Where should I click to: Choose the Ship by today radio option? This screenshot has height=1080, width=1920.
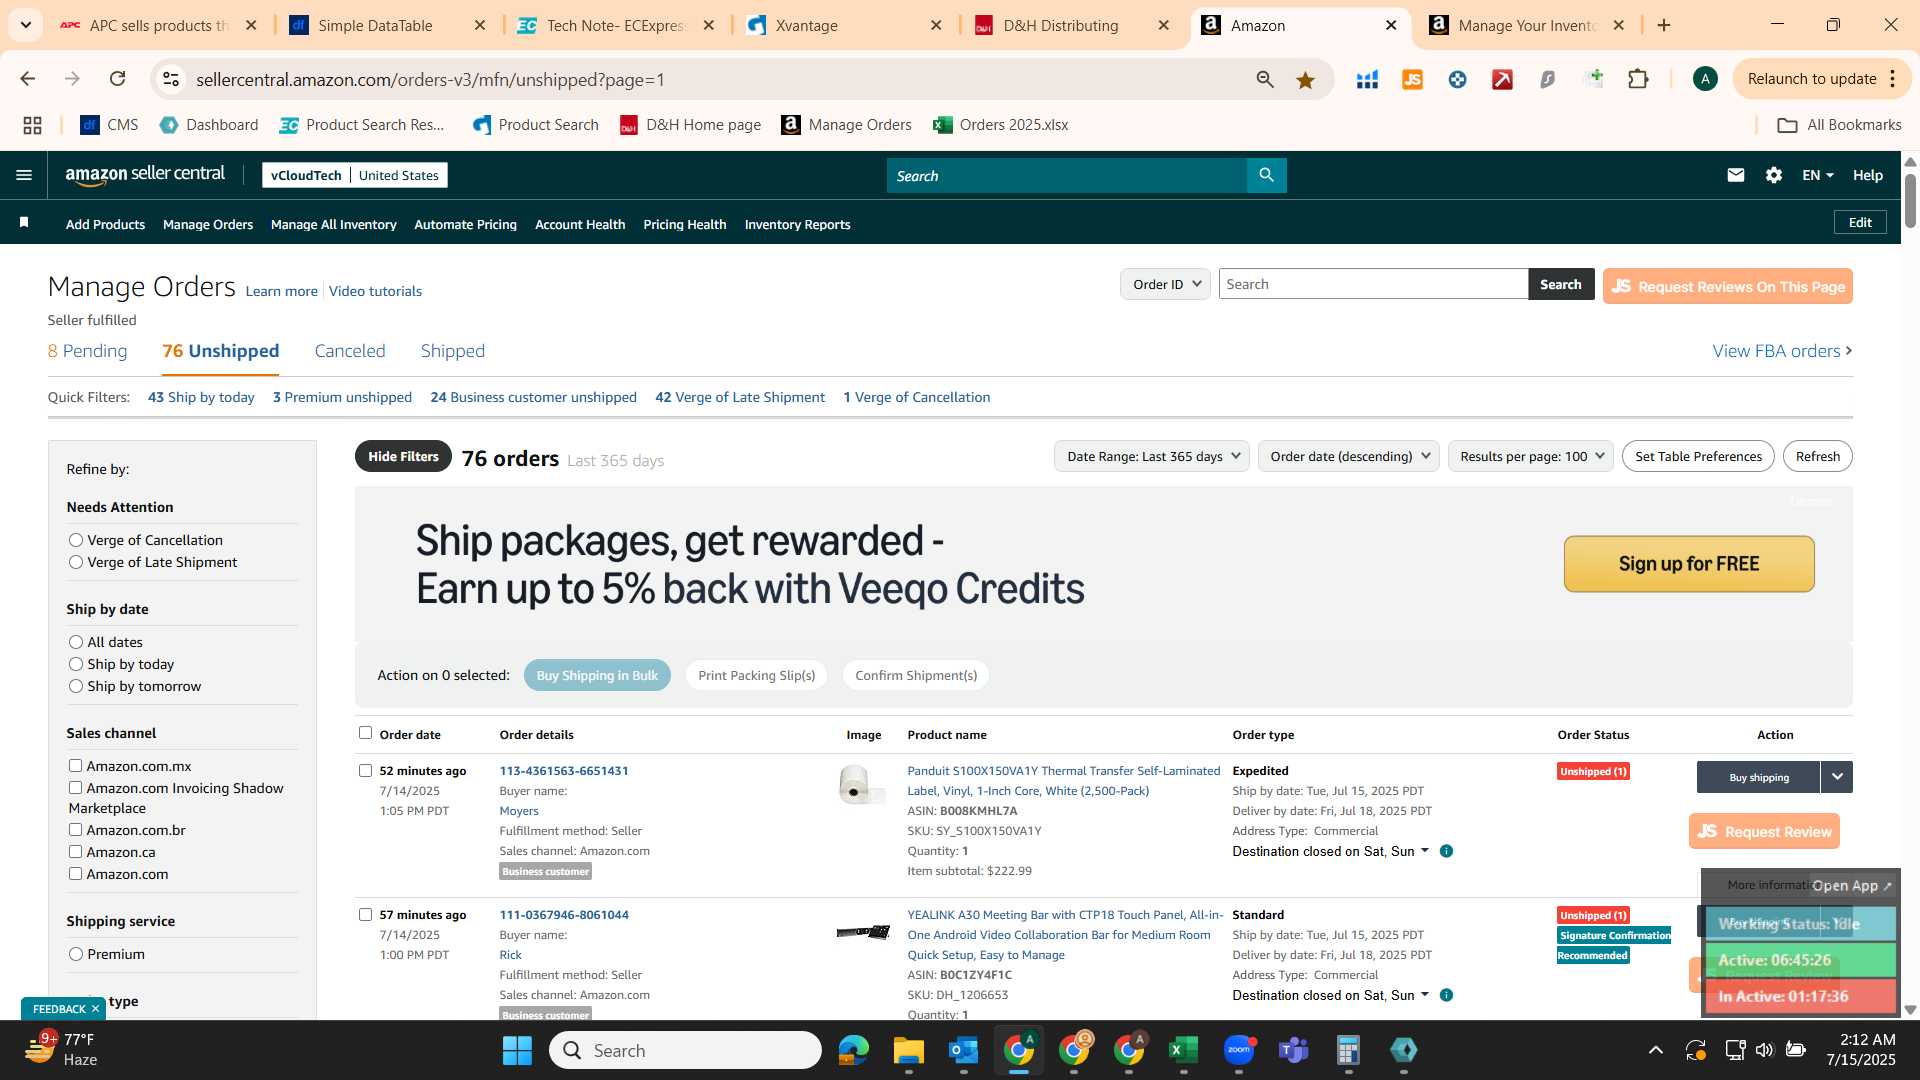76,664
